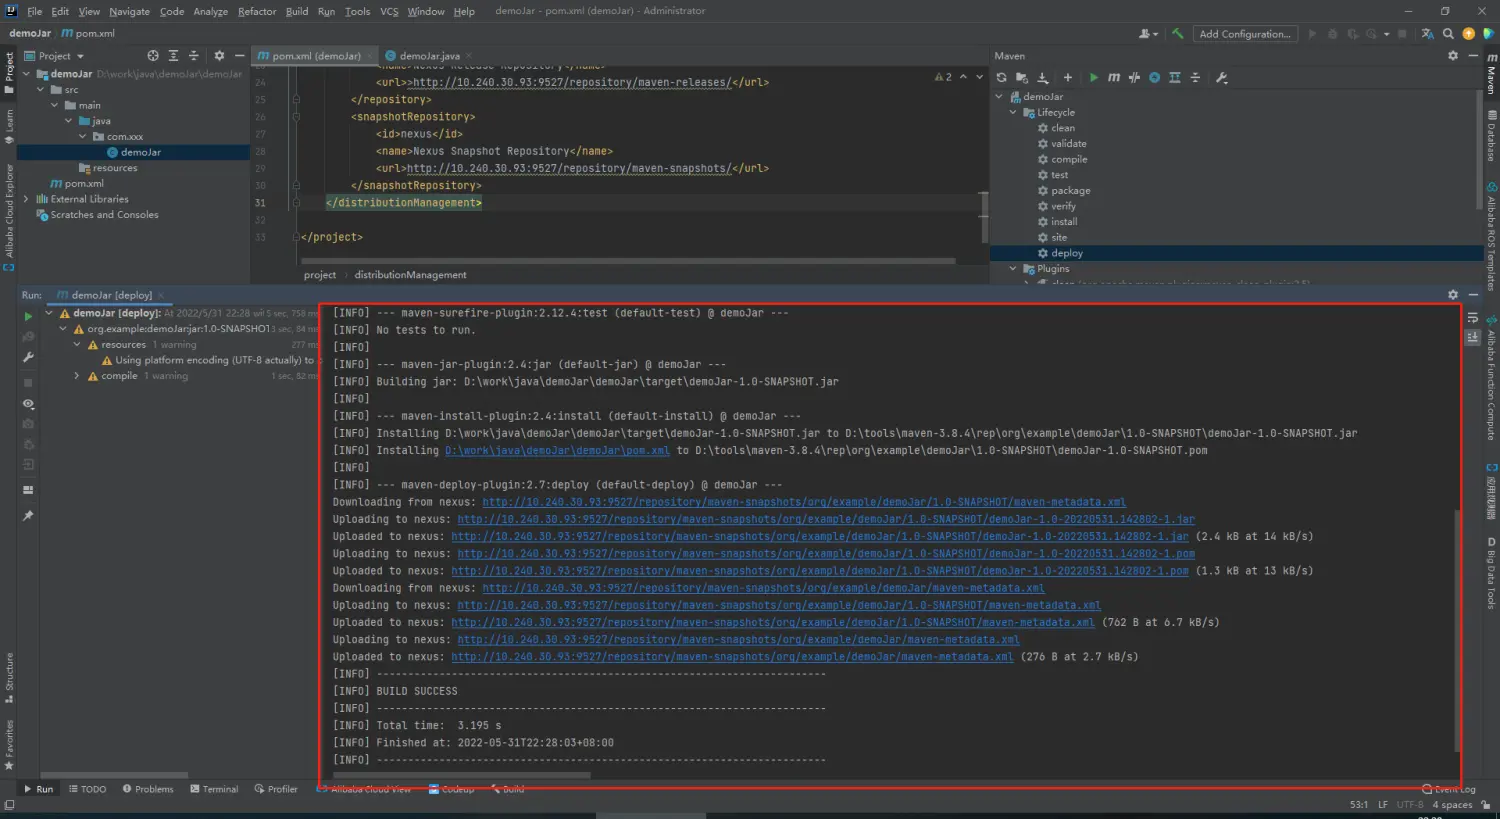
Task: Click search magnifier icon in top toolbar
Action: pyautogui.click(x=1448, y=34)
